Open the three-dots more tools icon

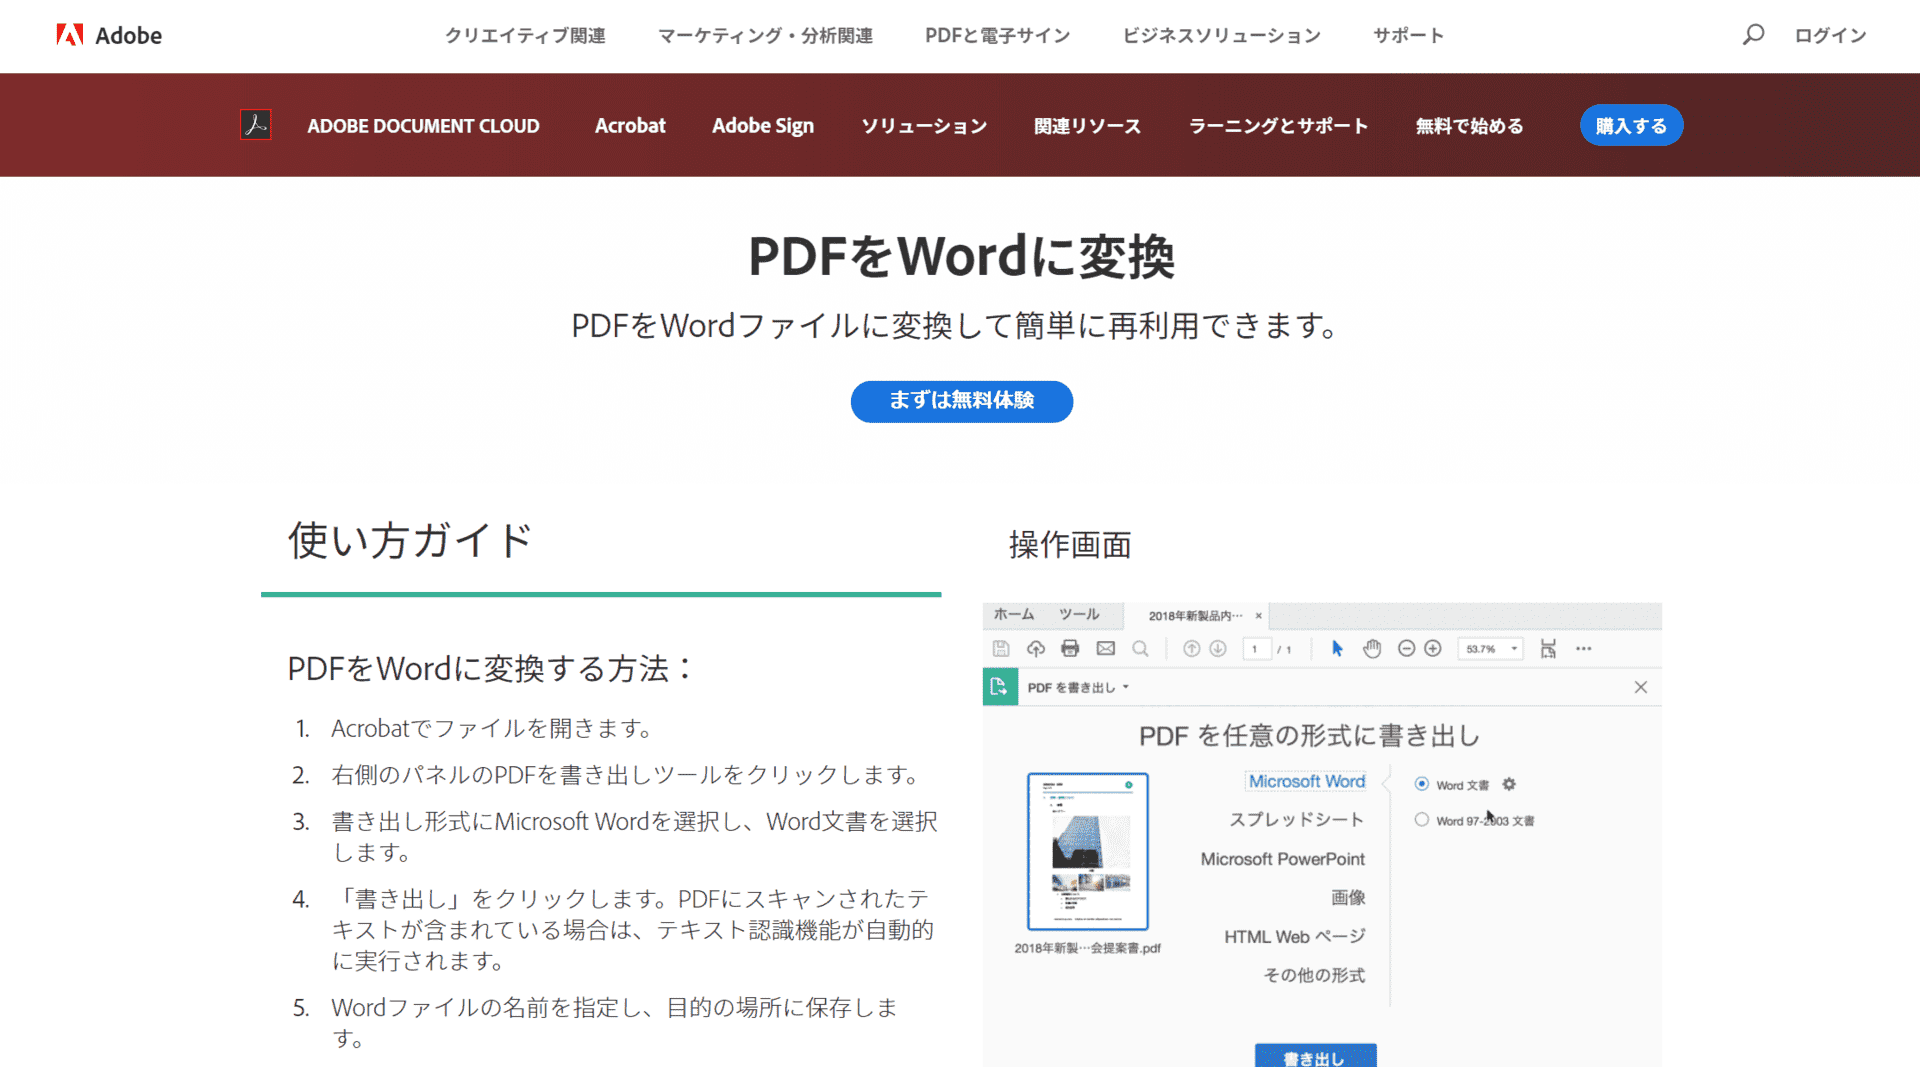pyautogui.click(x=1584, y=649)
